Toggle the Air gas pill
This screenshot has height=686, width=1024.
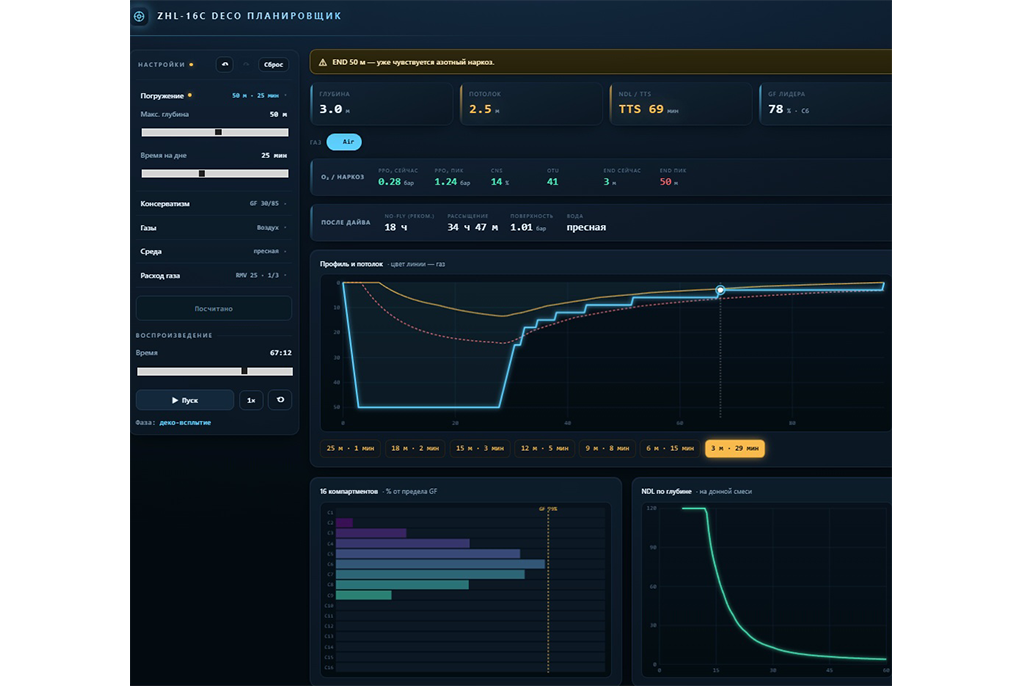[344, 142]
